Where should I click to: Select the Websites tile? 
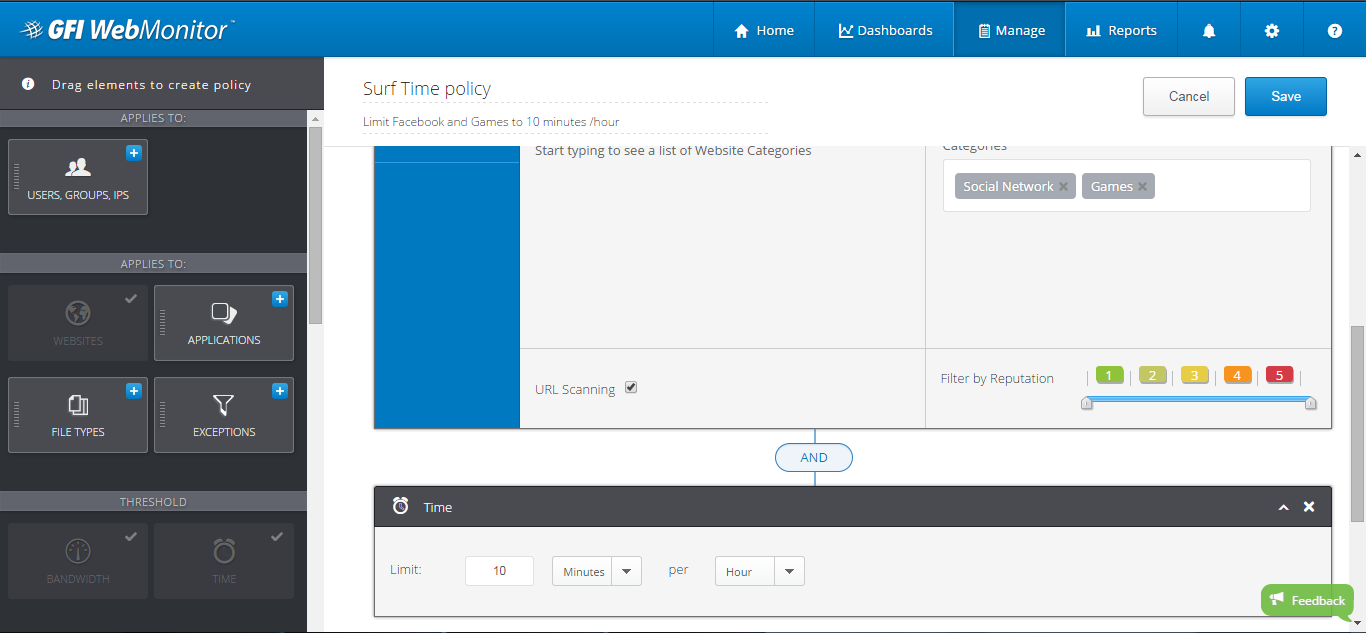[x=78, y=323]
